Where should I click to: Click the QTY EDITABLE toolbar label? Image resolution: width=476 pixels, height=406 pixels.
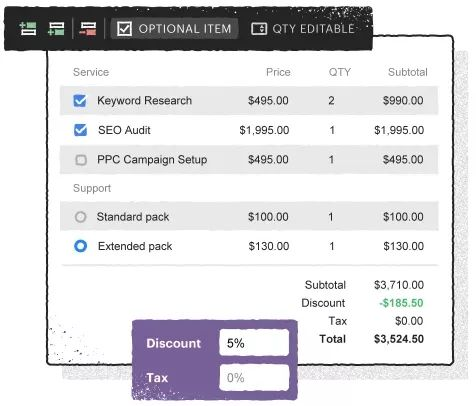[313, 29]
